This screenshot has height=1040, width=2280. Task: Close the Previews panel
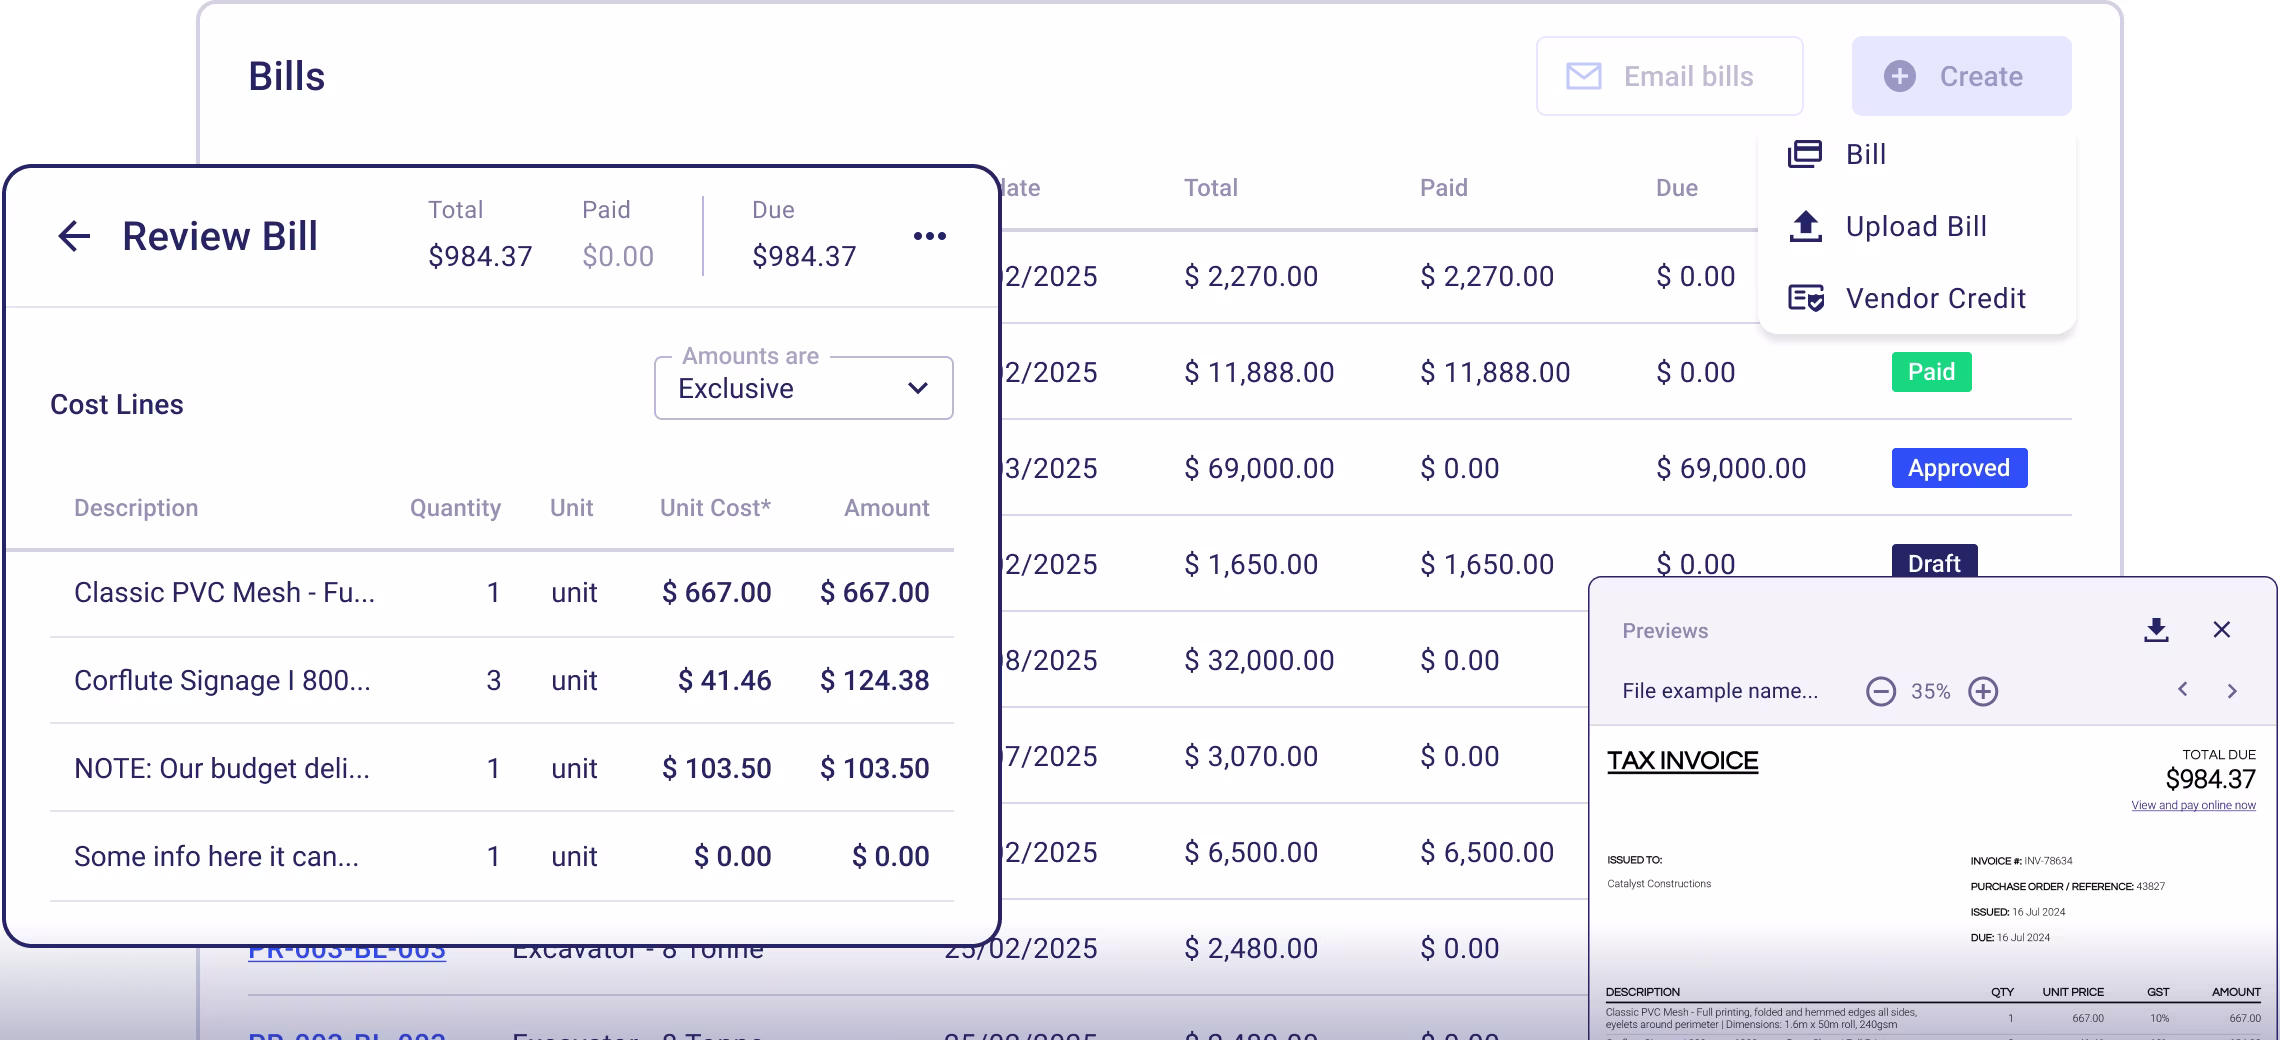tap(2222, 629)
